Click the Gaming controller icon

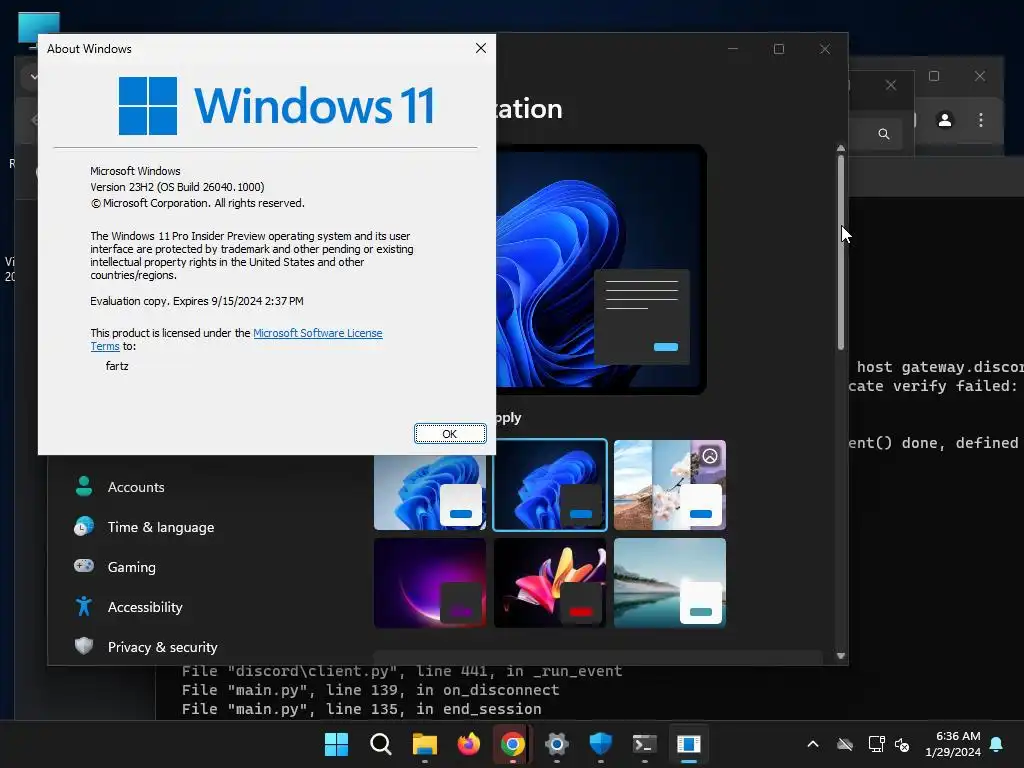84,566
